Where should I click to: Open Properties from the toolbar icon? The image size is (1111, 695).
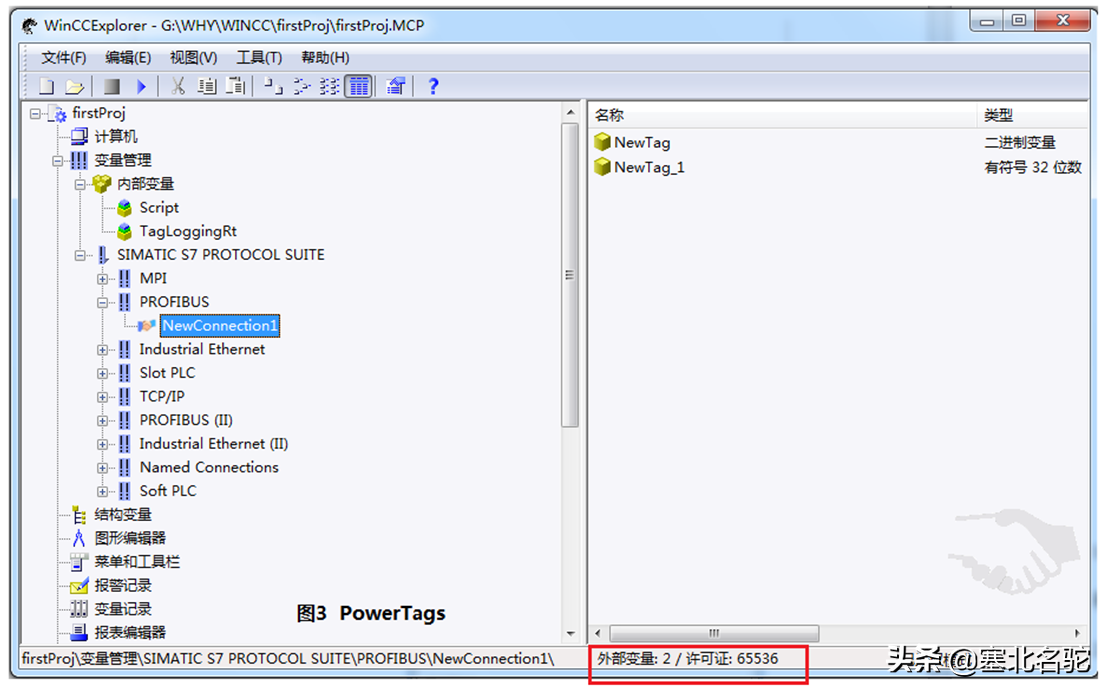[x=396, y=87]
